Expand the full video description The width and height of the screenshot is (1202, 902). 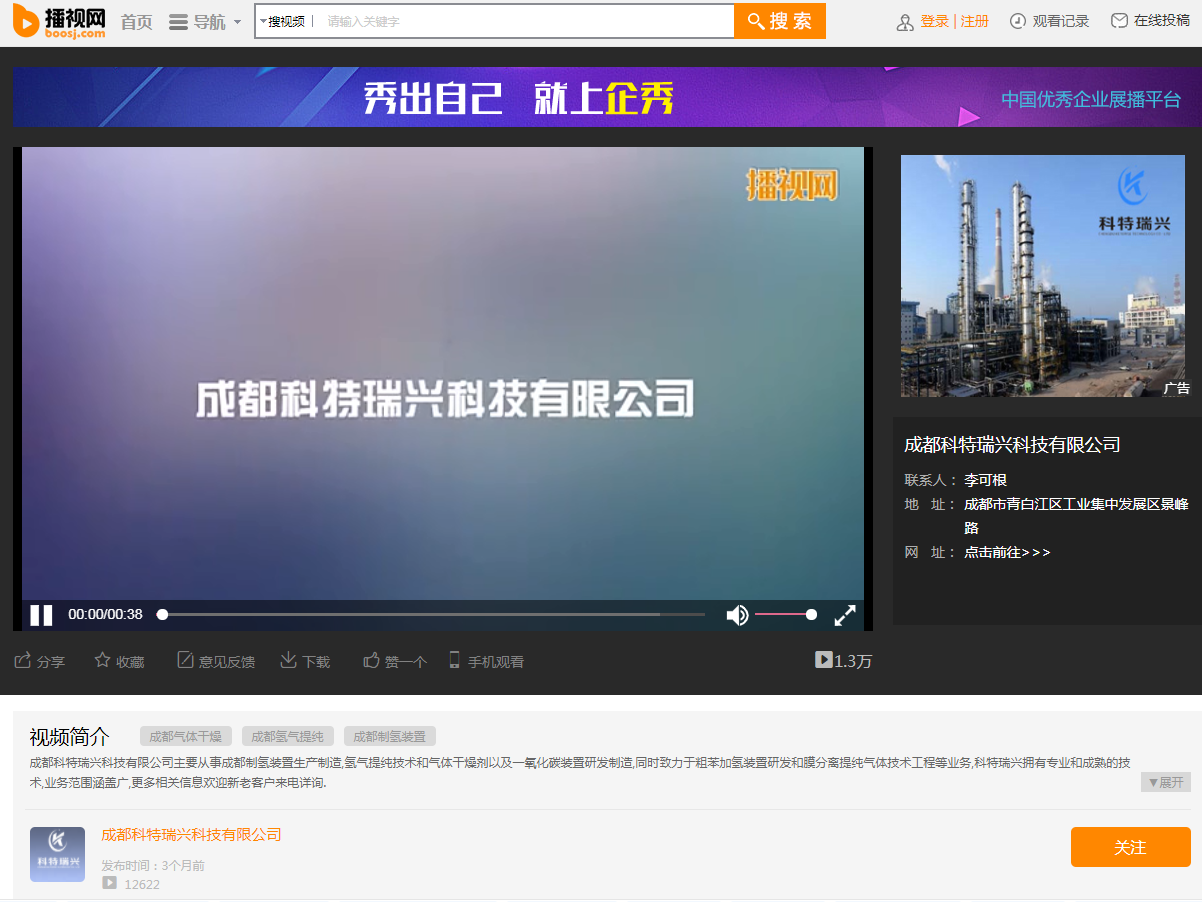[1165, 782]
